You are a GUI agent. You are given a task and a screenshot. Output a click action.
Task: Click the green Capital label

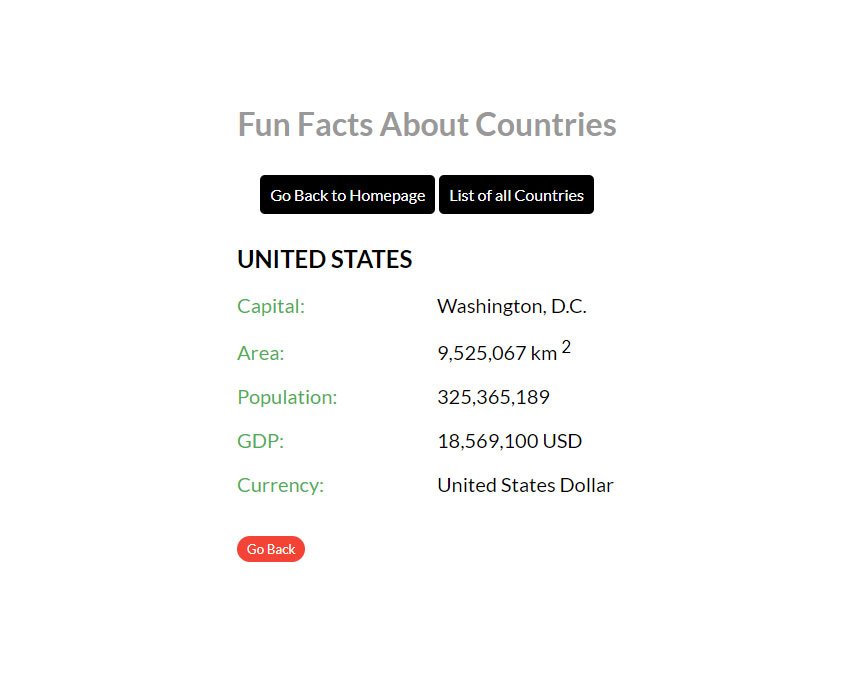pos(271,306)
